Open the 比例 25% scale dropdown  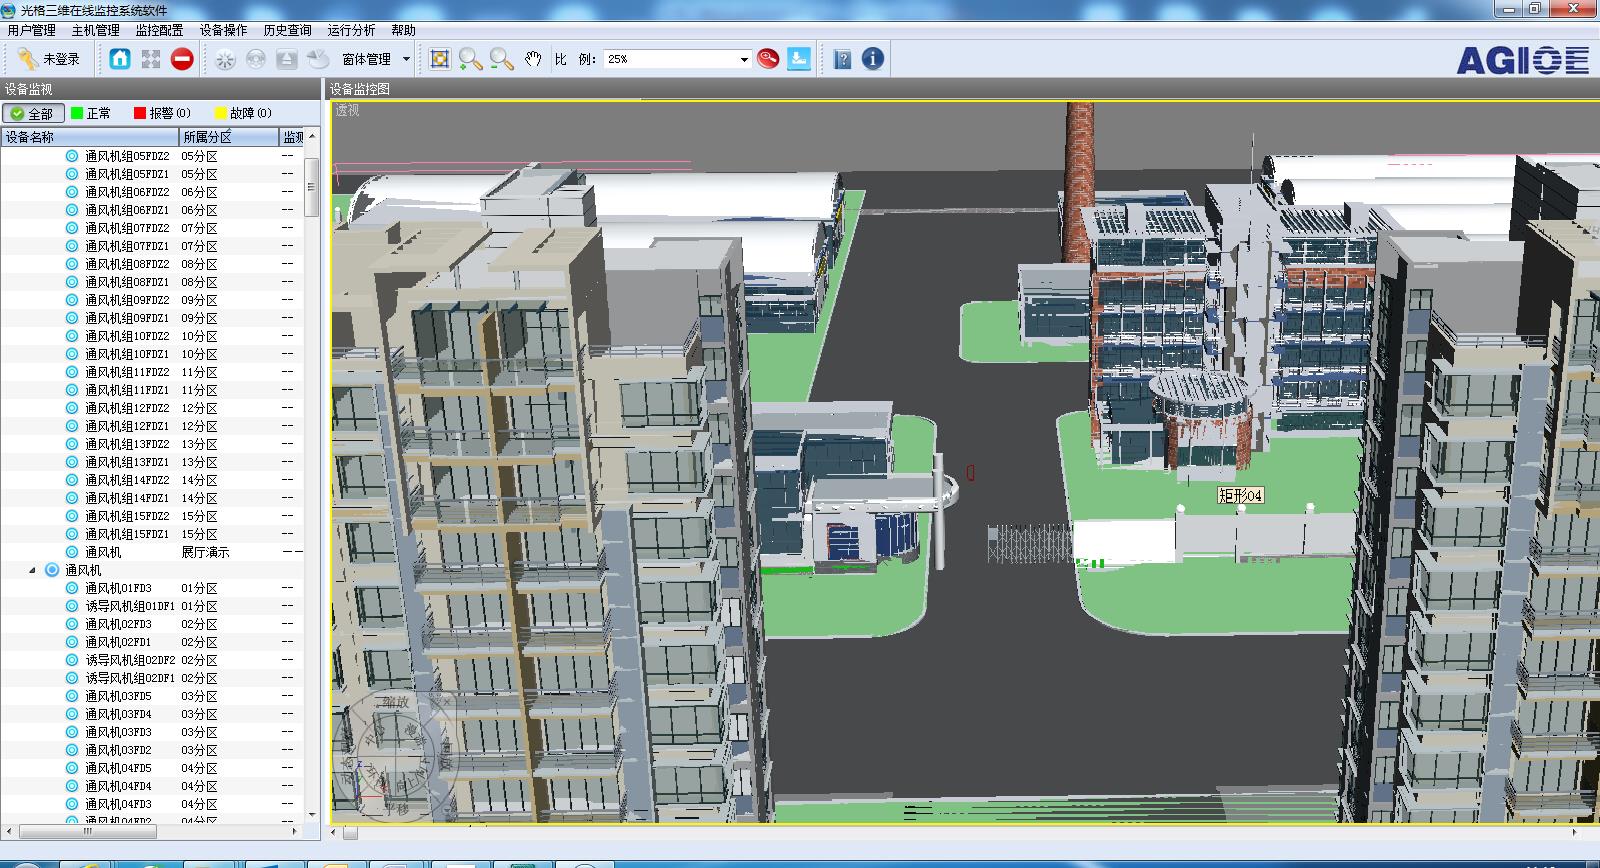[743, 60]
